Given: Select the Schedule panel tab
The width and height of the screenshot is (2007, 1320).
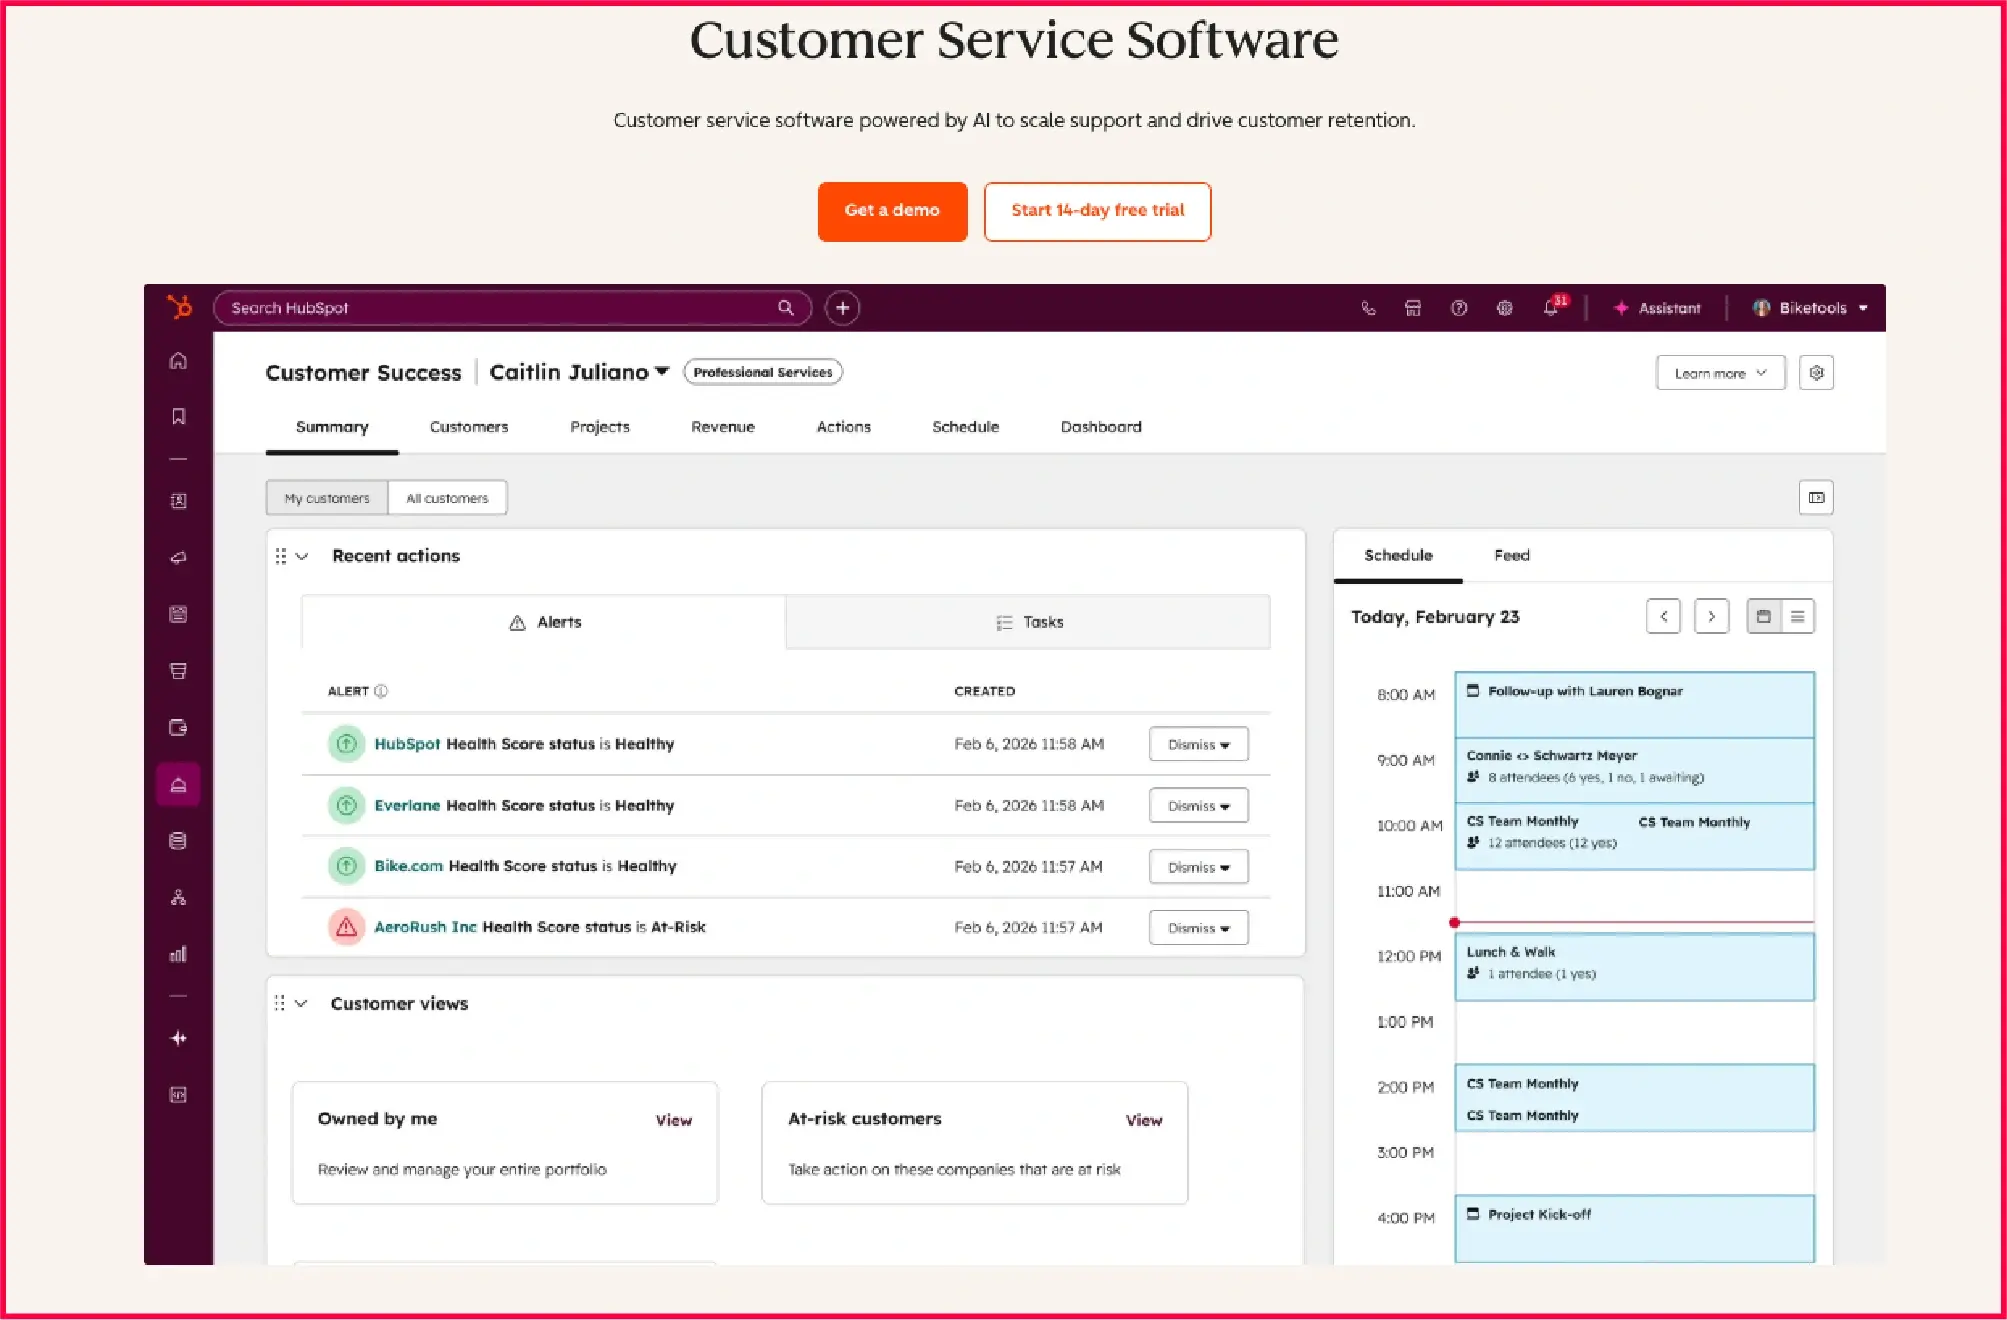Looking at the screenshot, I should click(x=1398, y=555).
